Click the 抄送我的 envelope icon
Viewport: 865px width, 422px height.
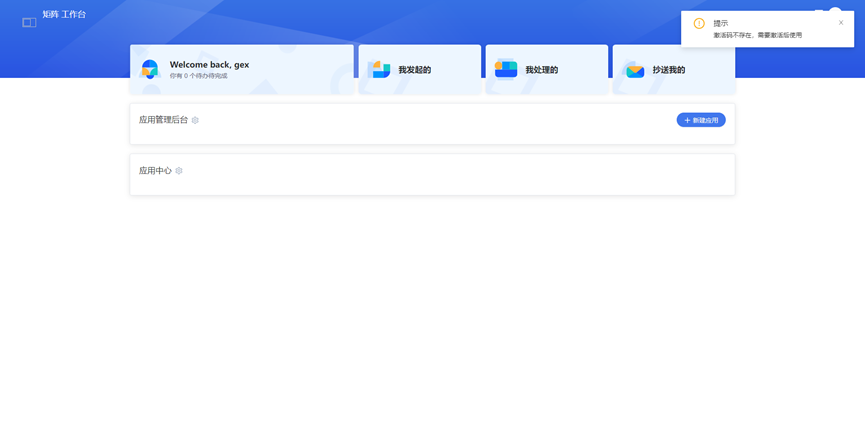[x=635, y=72]
